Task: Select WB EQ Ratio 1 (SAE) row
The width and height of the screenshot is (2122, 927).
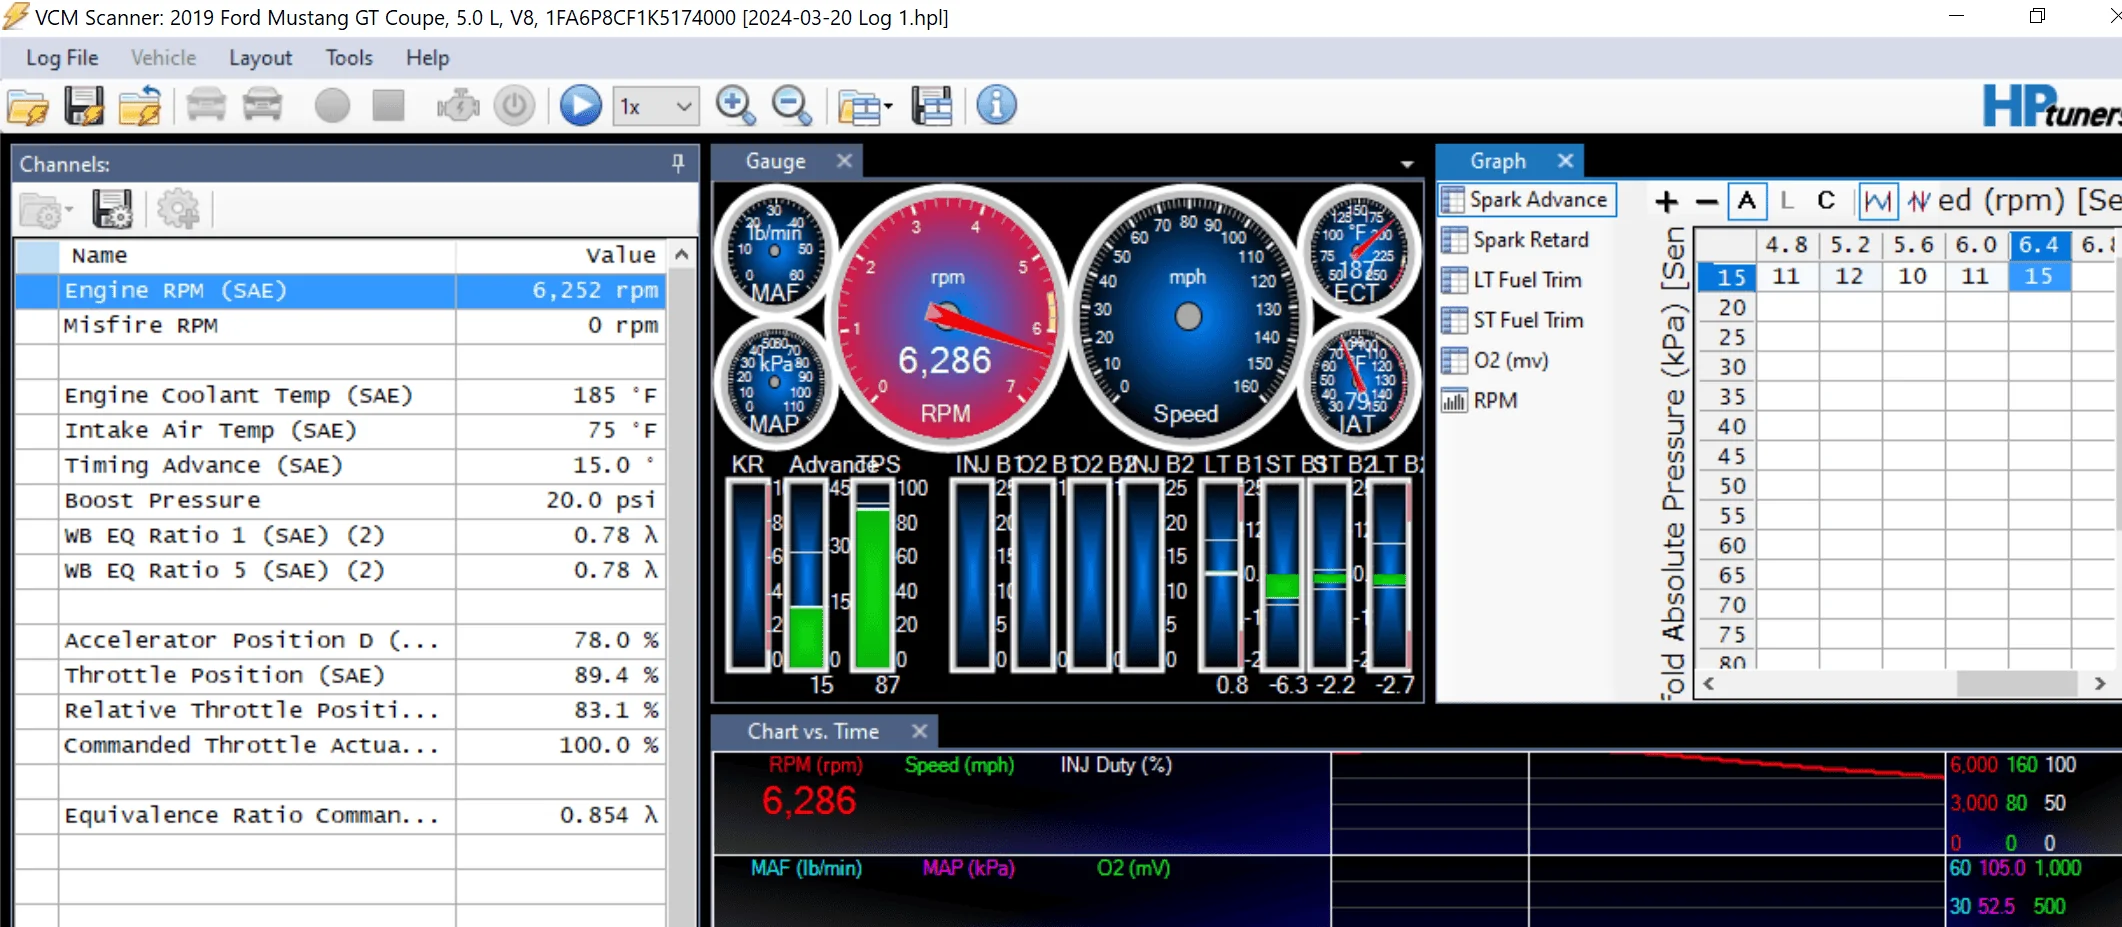Action: click(340, 535)
